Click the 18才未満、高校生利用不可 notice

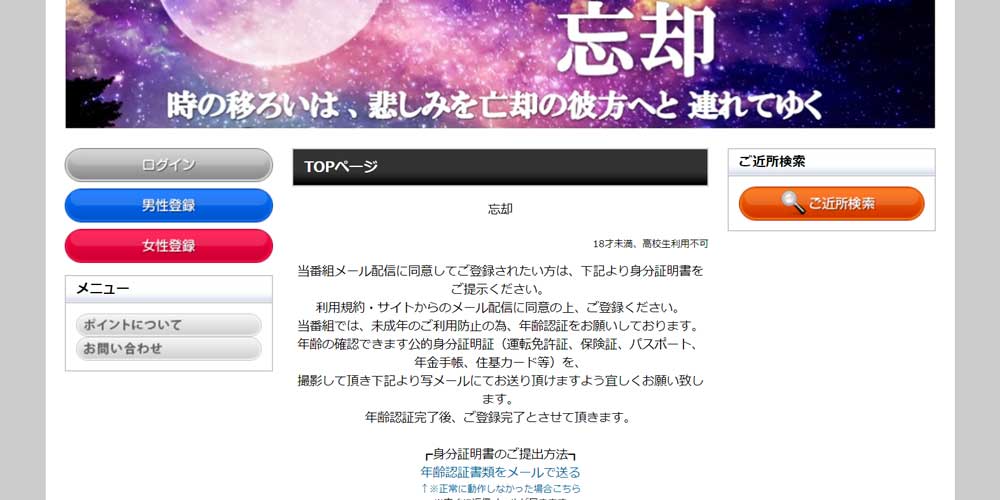650,244
